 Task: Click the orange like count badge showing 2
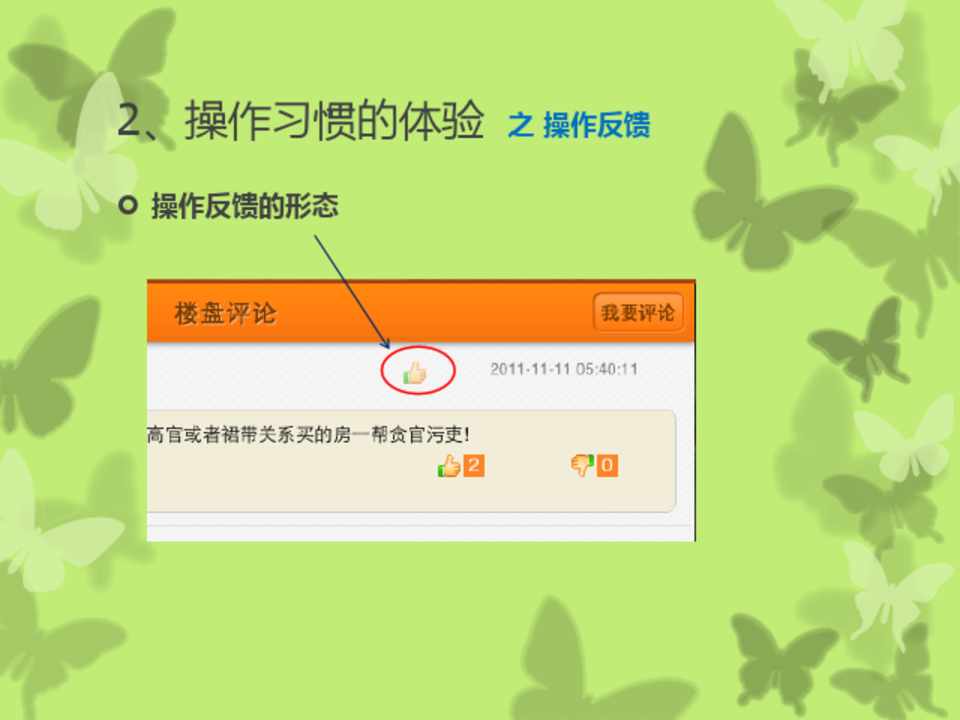474,465
